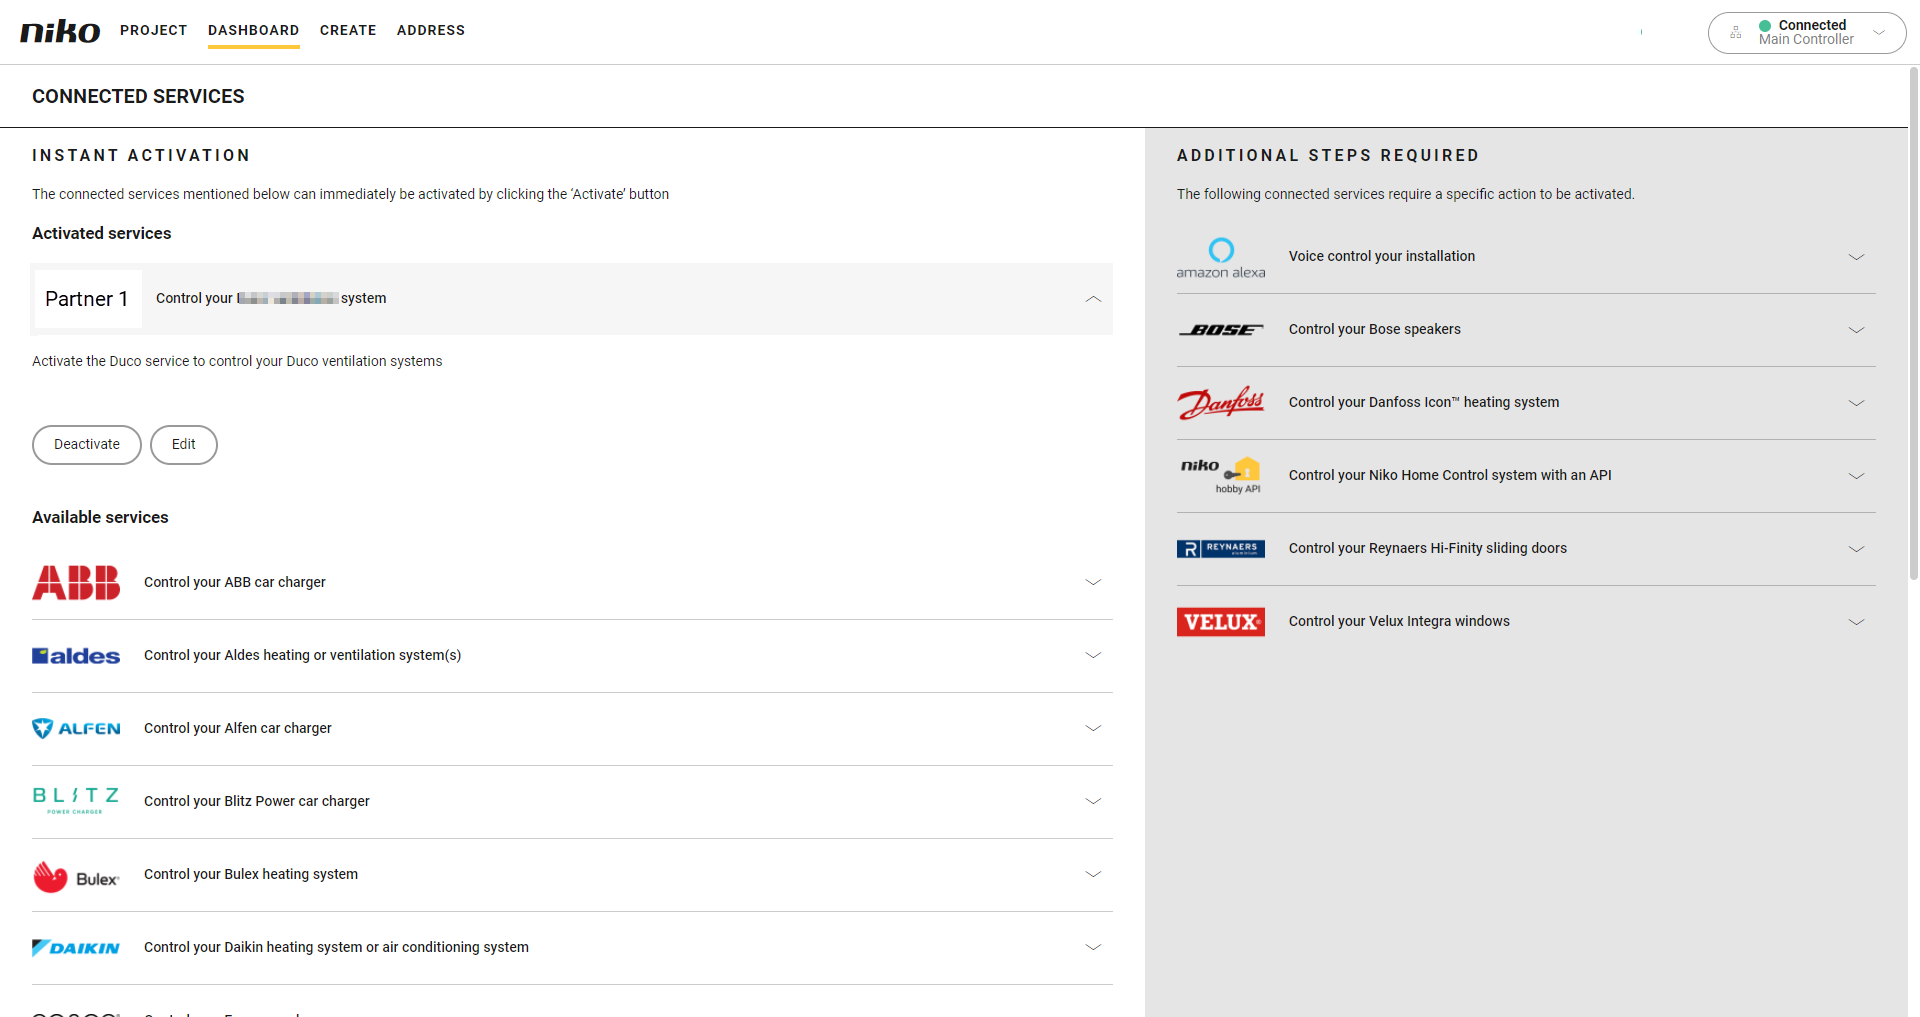Open the Address menu item
1920x1017 pixels.
click(430, 30)
